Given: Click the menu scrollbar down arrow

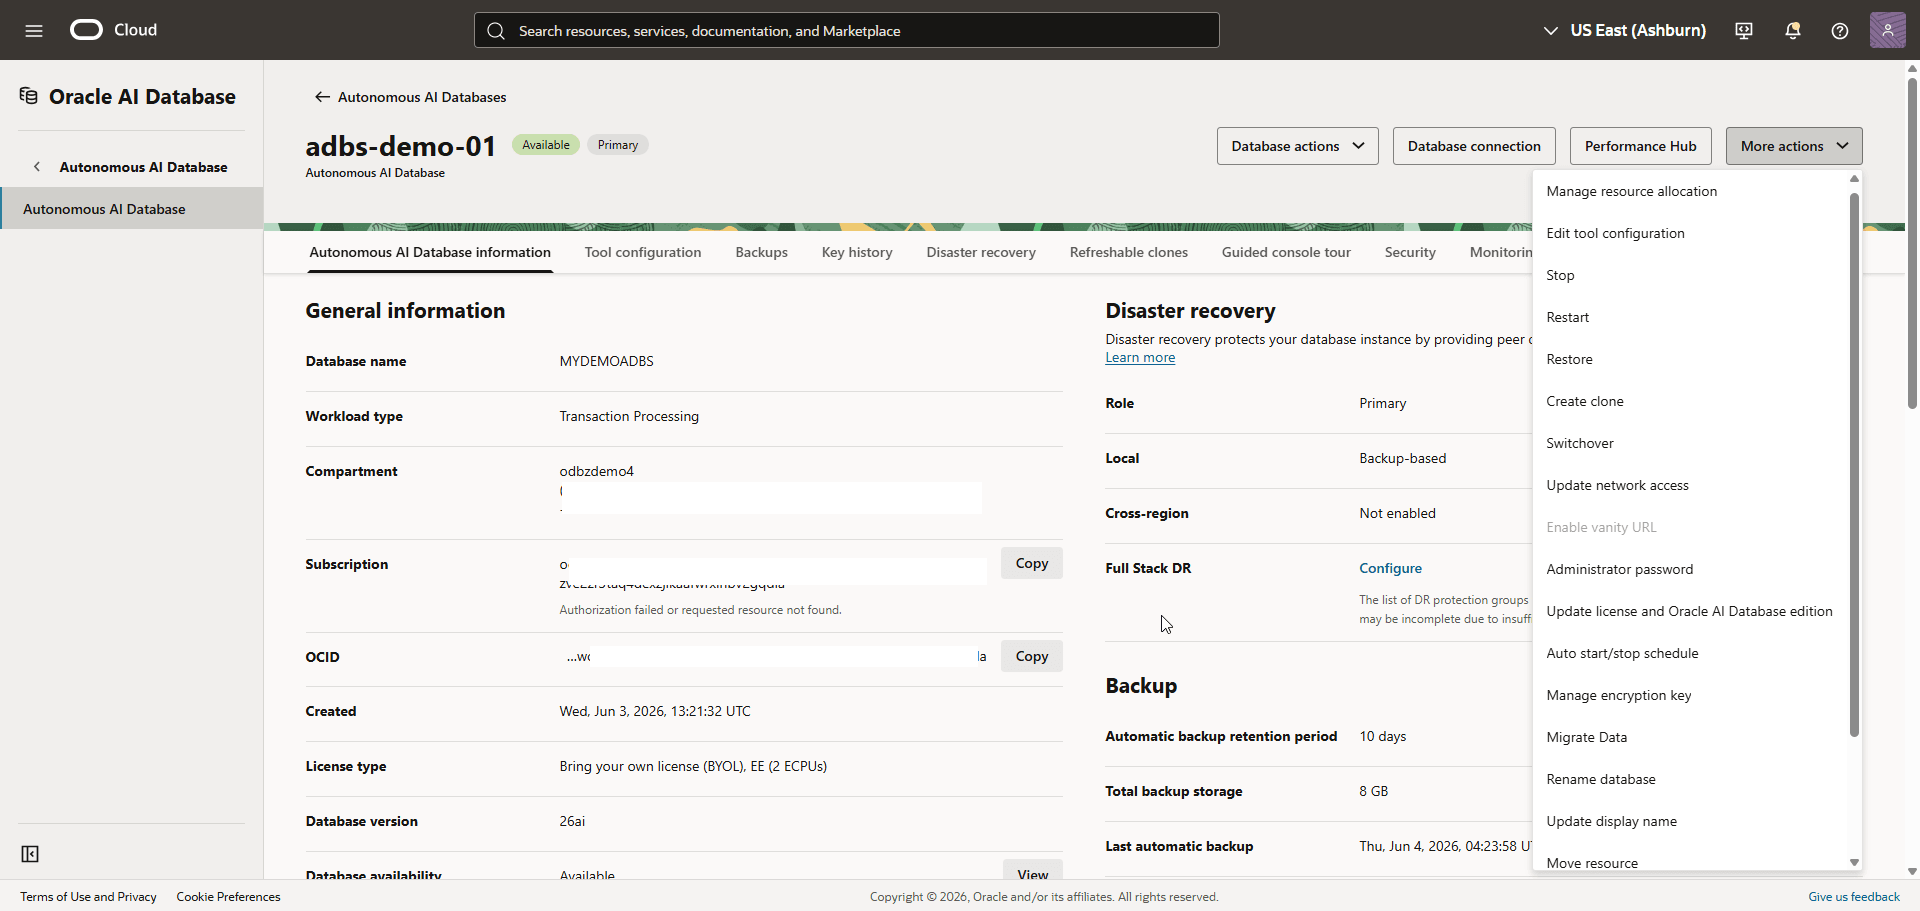Looking at the screenshot, I should (1854, 862).
